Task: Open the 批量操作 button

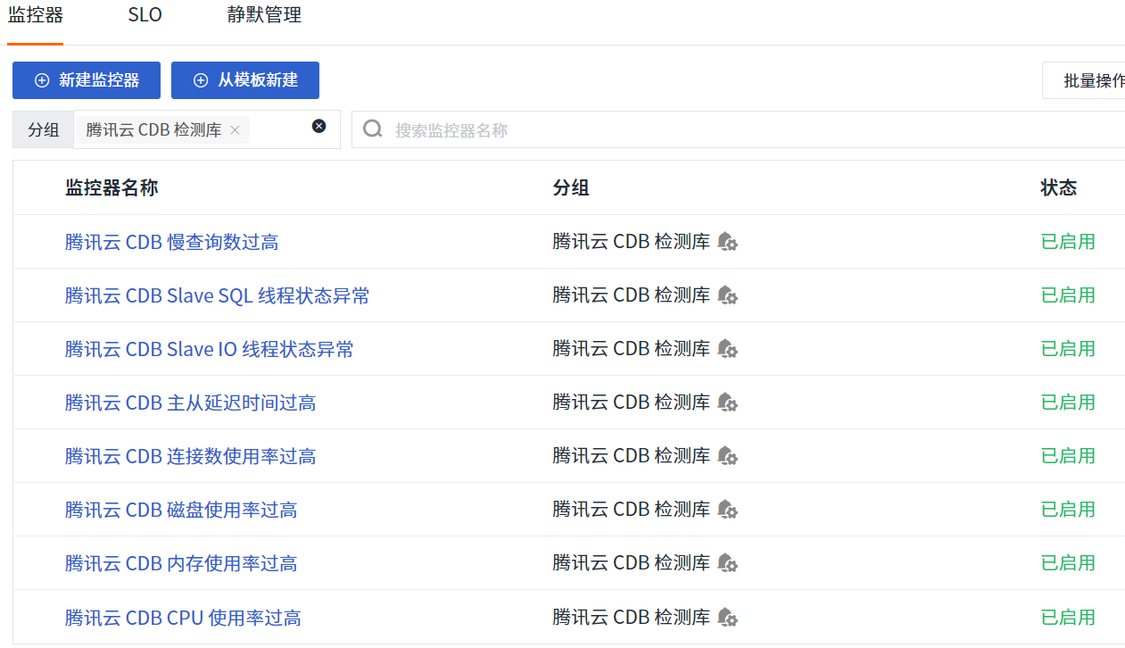Action: [x=1083, y=80]
